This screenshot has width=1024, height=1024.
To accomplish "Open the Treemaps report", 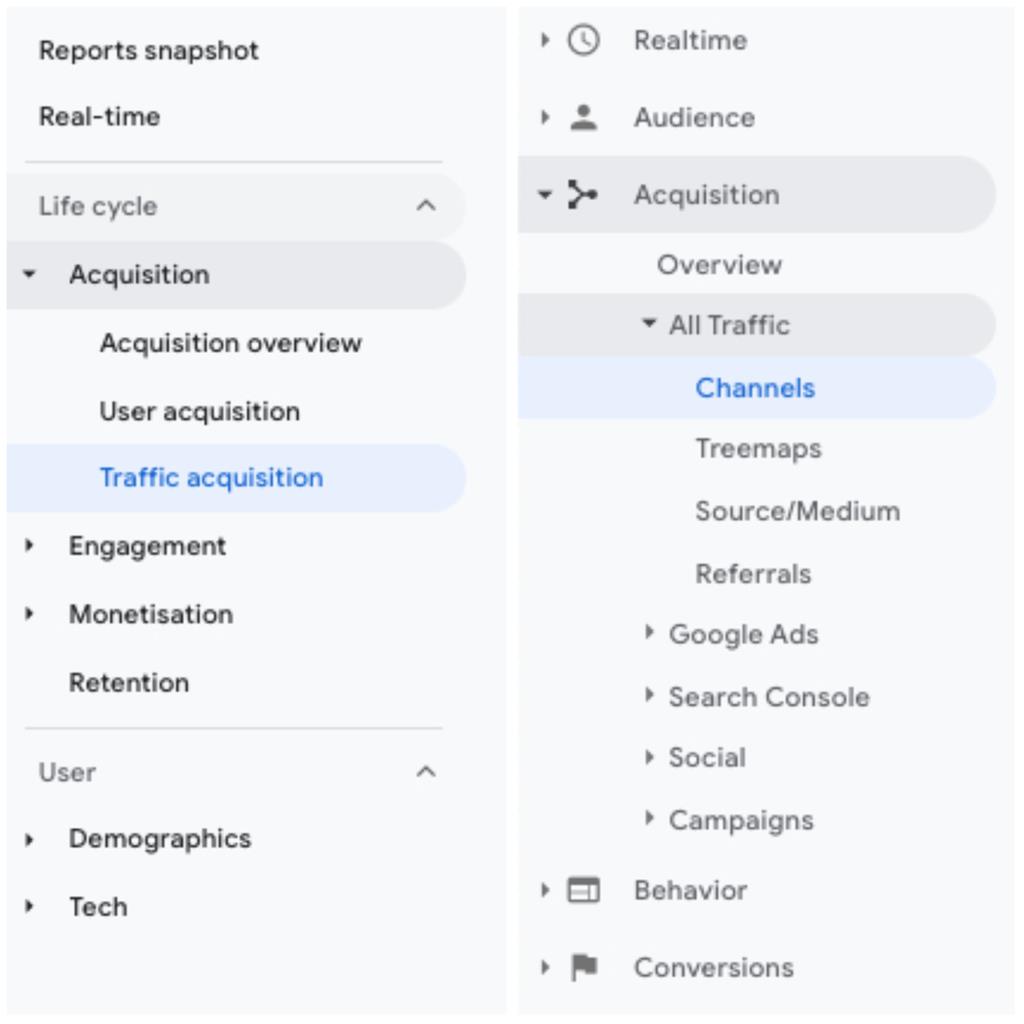I will (x=758, y=449).
